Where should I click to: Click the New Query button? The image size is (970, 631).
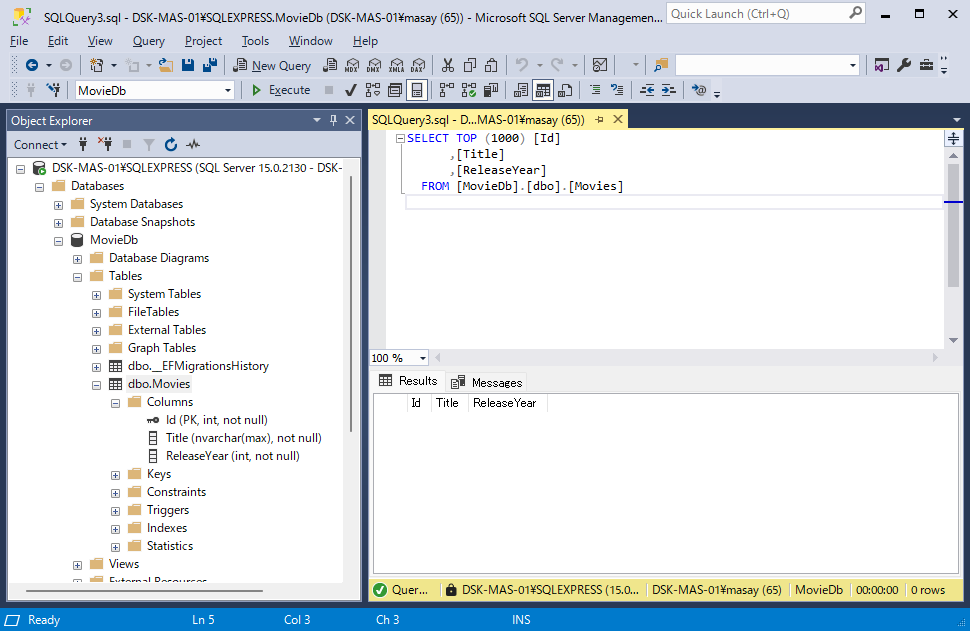[272, 65]
